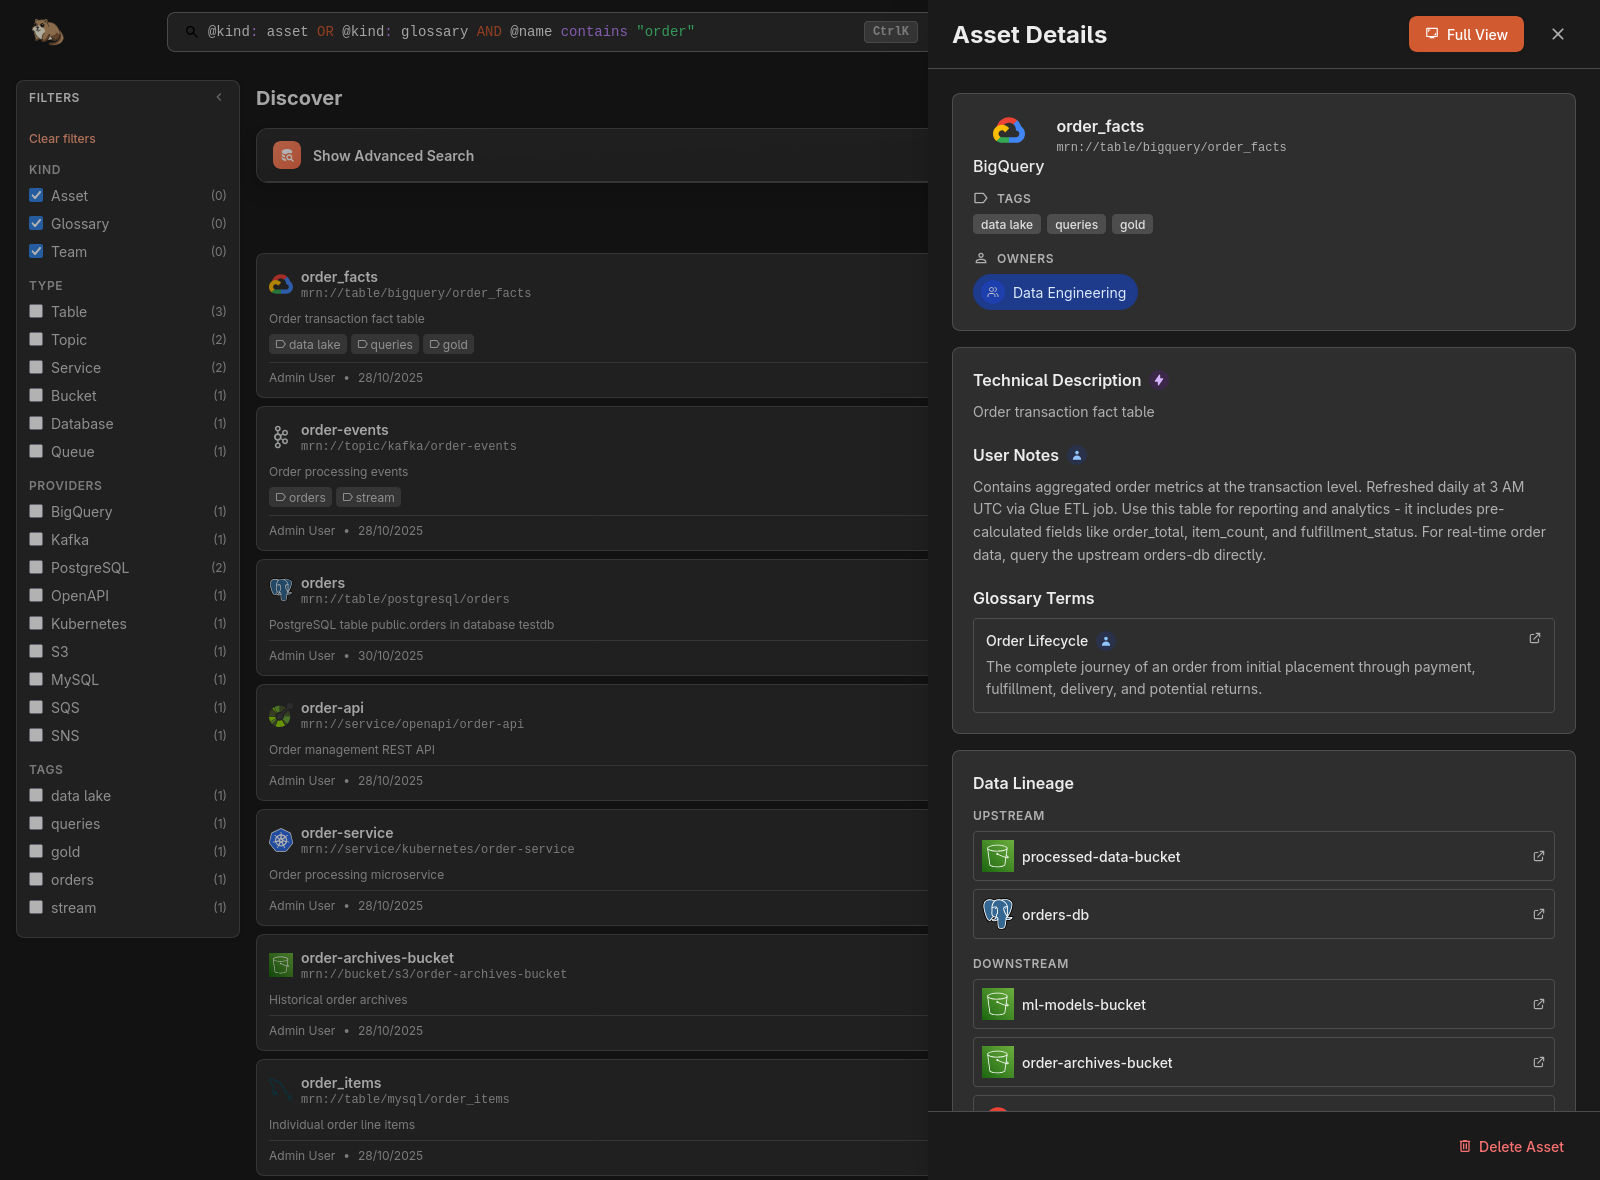Open external link icon for orders-db
Screen dimensions: 1600x1180
[x=1538, y=914]
